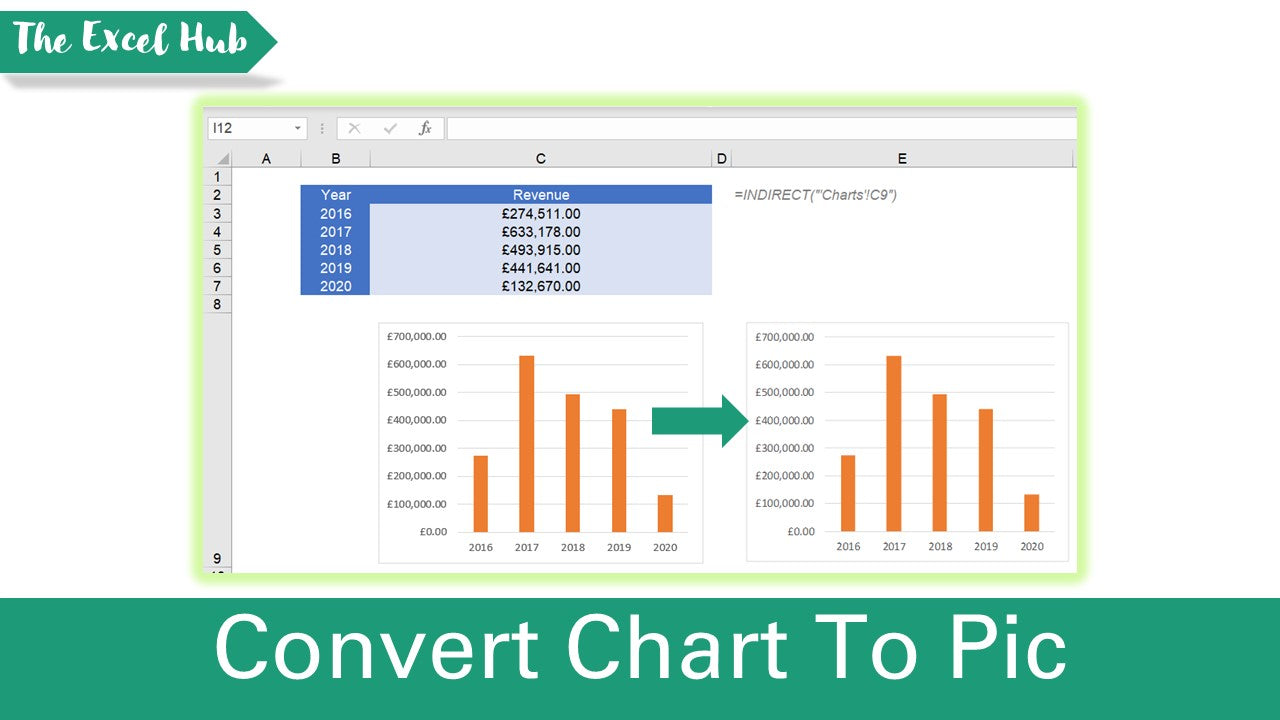Select column E header
Screen dimensions: 1280x720
[x=903, y=159]
